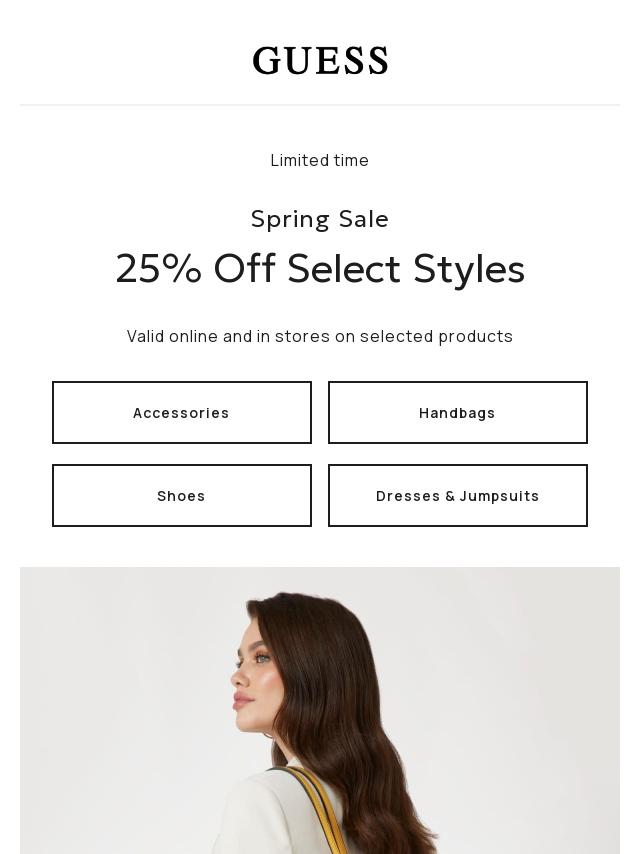Click the GUESS logo at the top
Viewport: 640px width, 854px height.
[x=320, y=61]
